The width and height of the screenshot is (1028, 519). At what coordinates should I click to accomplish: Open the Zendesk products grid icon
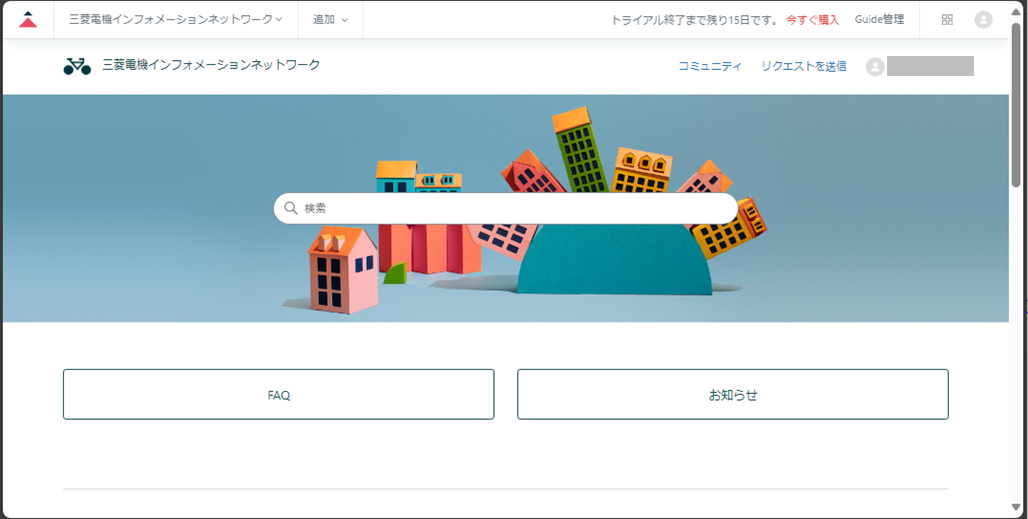pyautogui.click(x=947, y=19)
